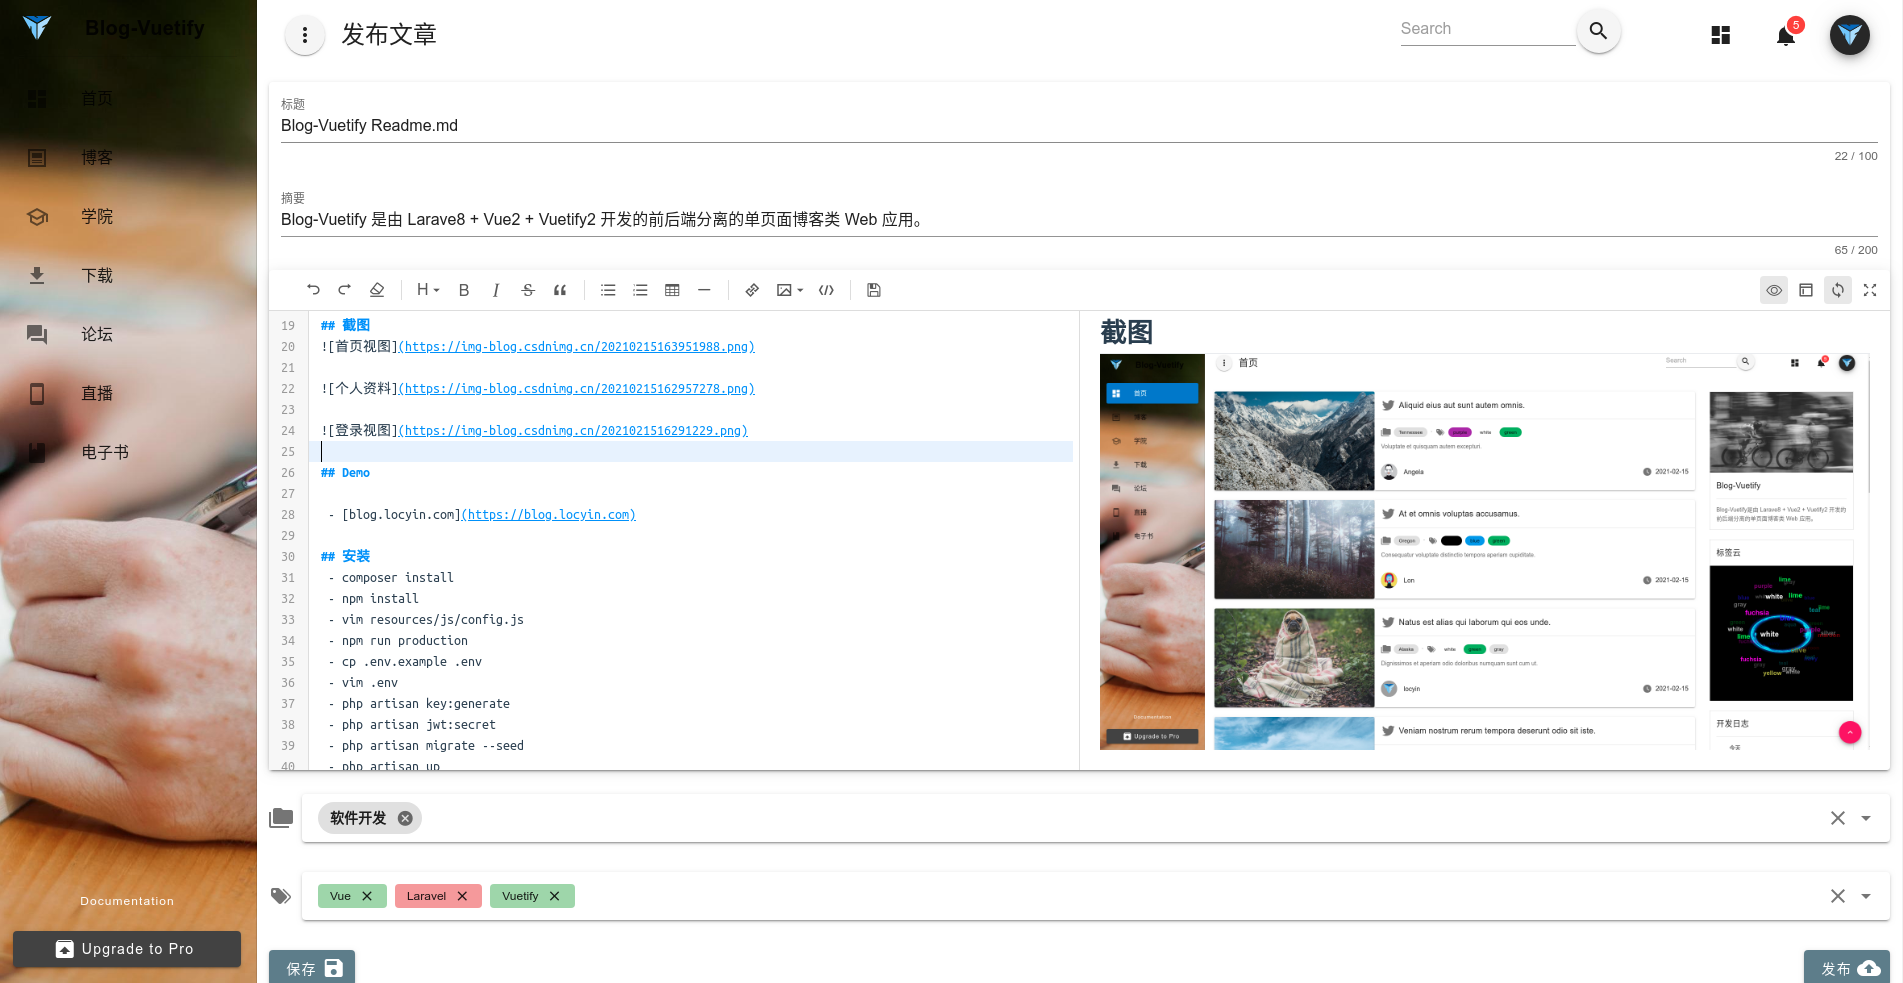The height and width of the screenshot is (983, 1903).
Task: Click the 首页视图 image URL link in editor
Action: coord(576,347)
